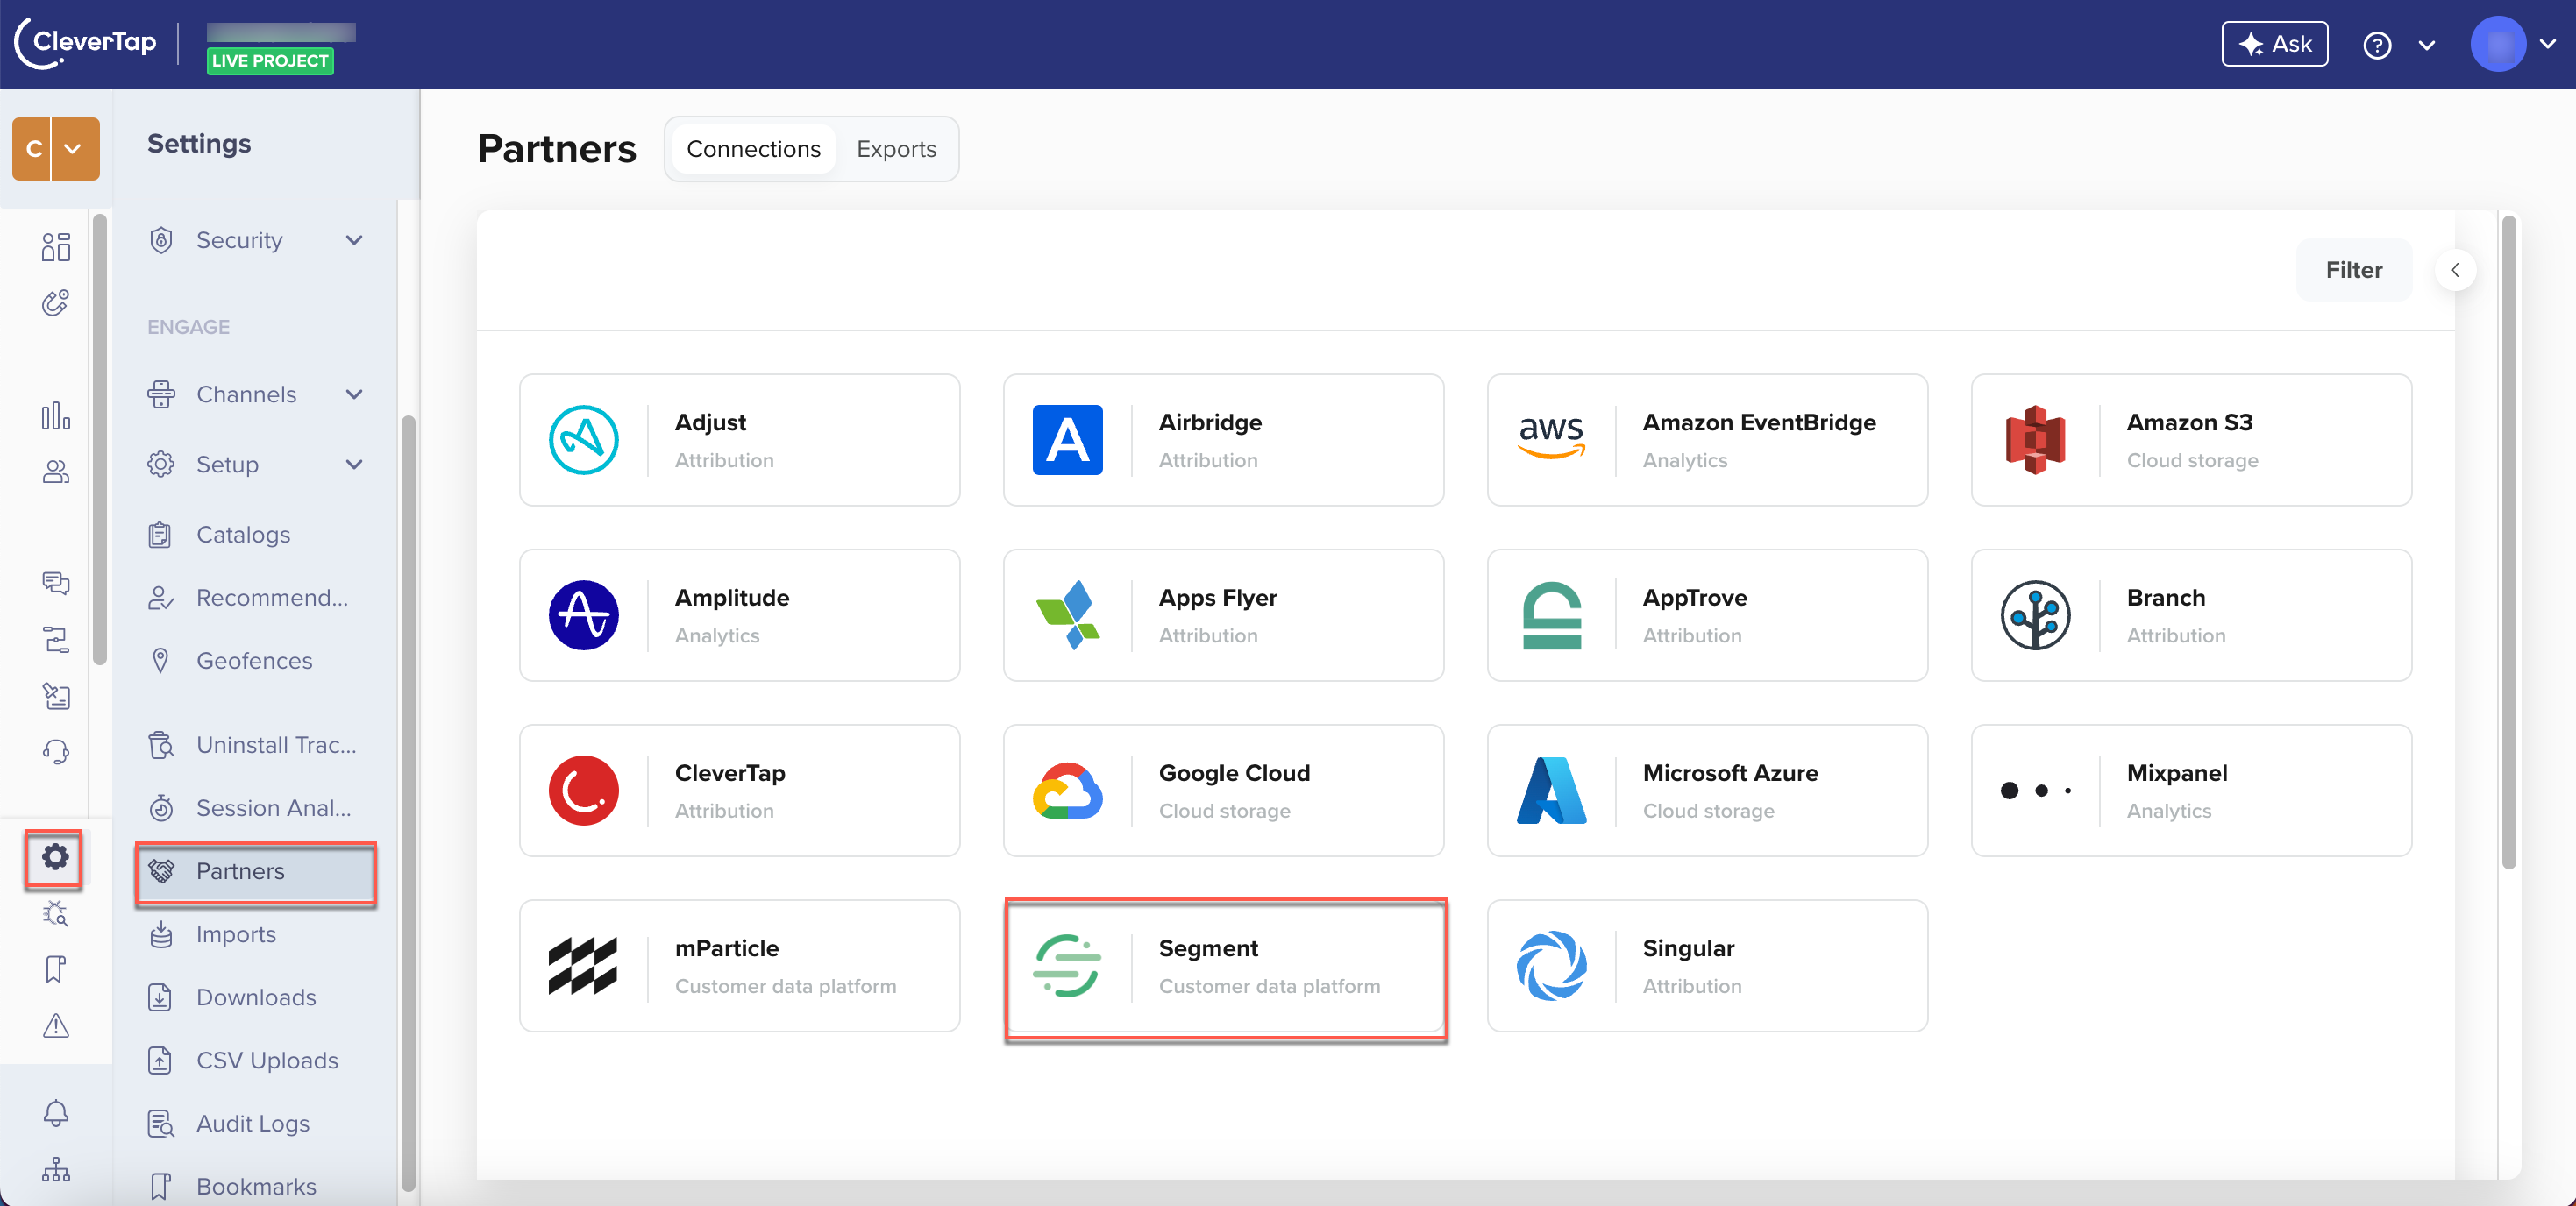The width and height of the screenshot is (2576, 1206).
Task: Click the mParticle checkered logo icon
Action: pos(583,965)
